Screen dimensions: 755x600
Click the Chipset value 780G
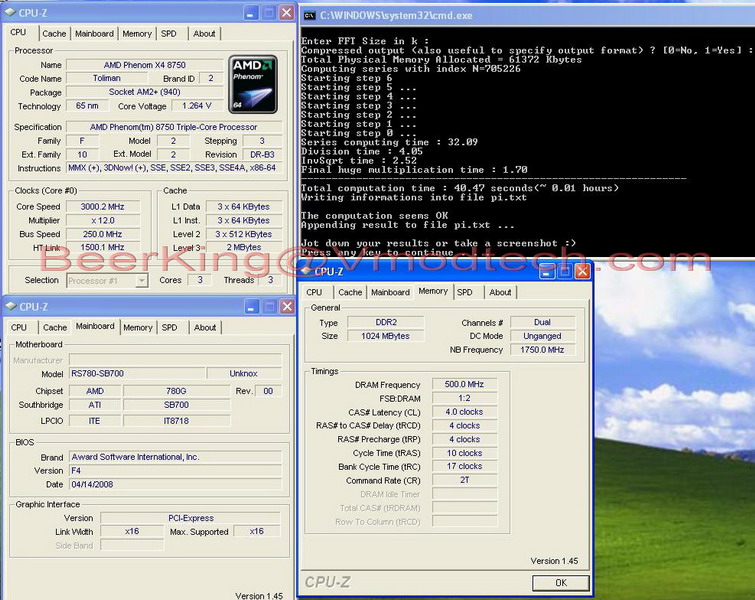[x=176, y=391]
